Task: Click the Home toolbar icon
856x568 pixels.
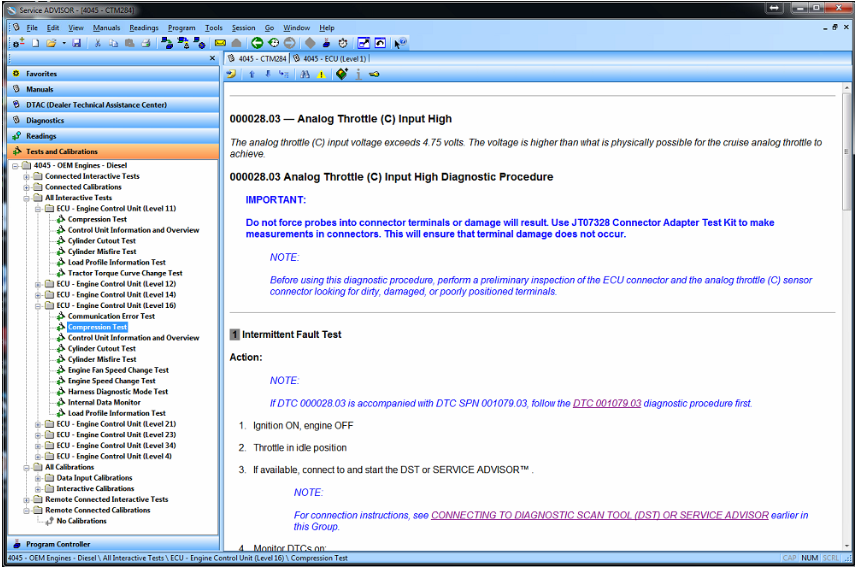Action: [236, 43]
